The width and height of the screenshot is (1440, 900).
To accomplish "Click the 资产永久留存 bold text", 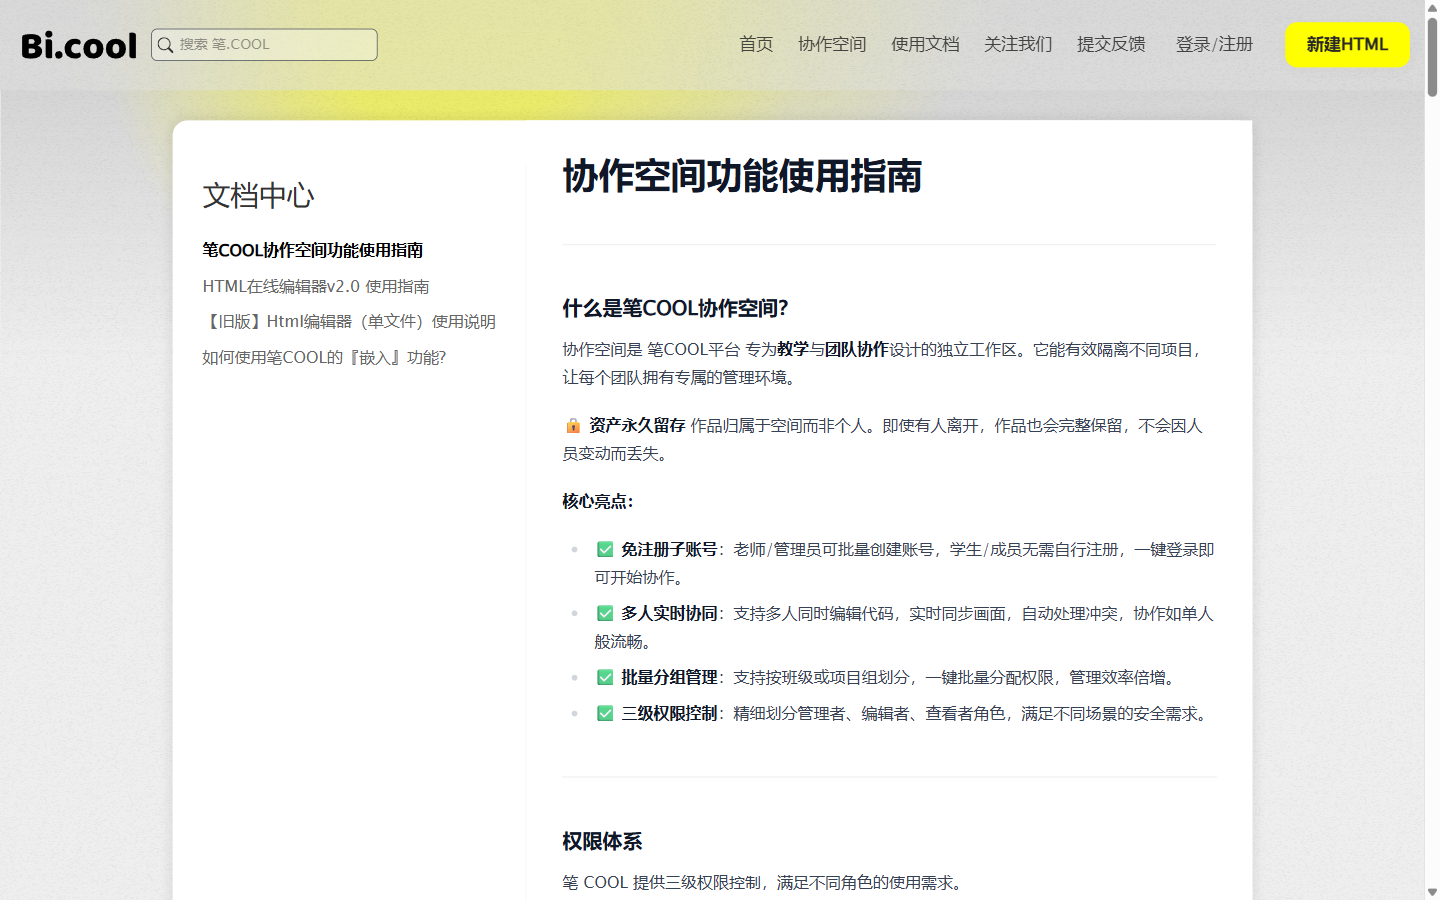I will [637, 426].
